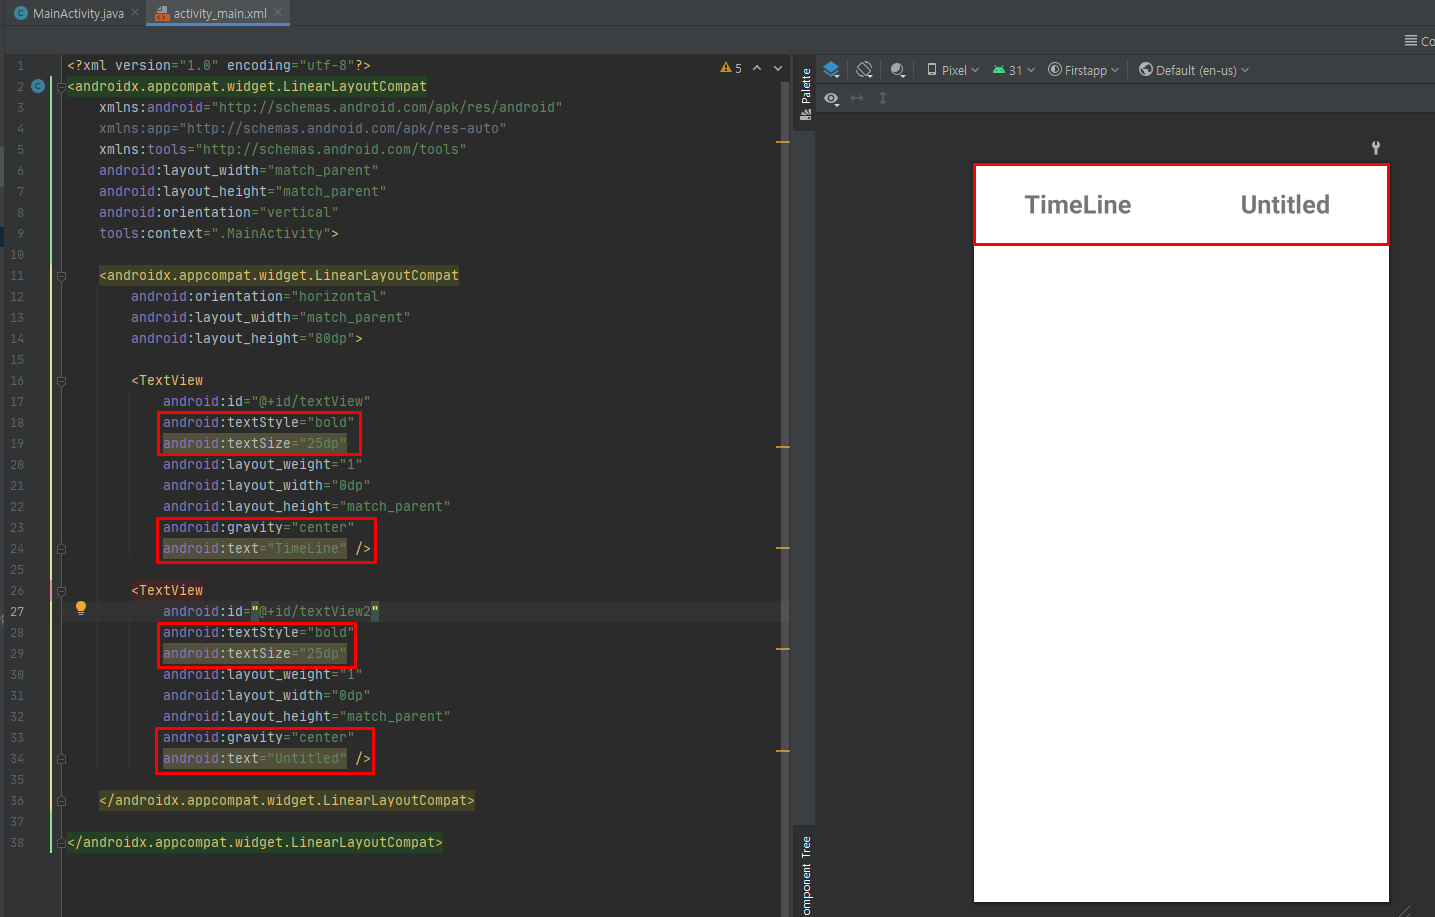Click the warnings indicator showing 5

731,68
